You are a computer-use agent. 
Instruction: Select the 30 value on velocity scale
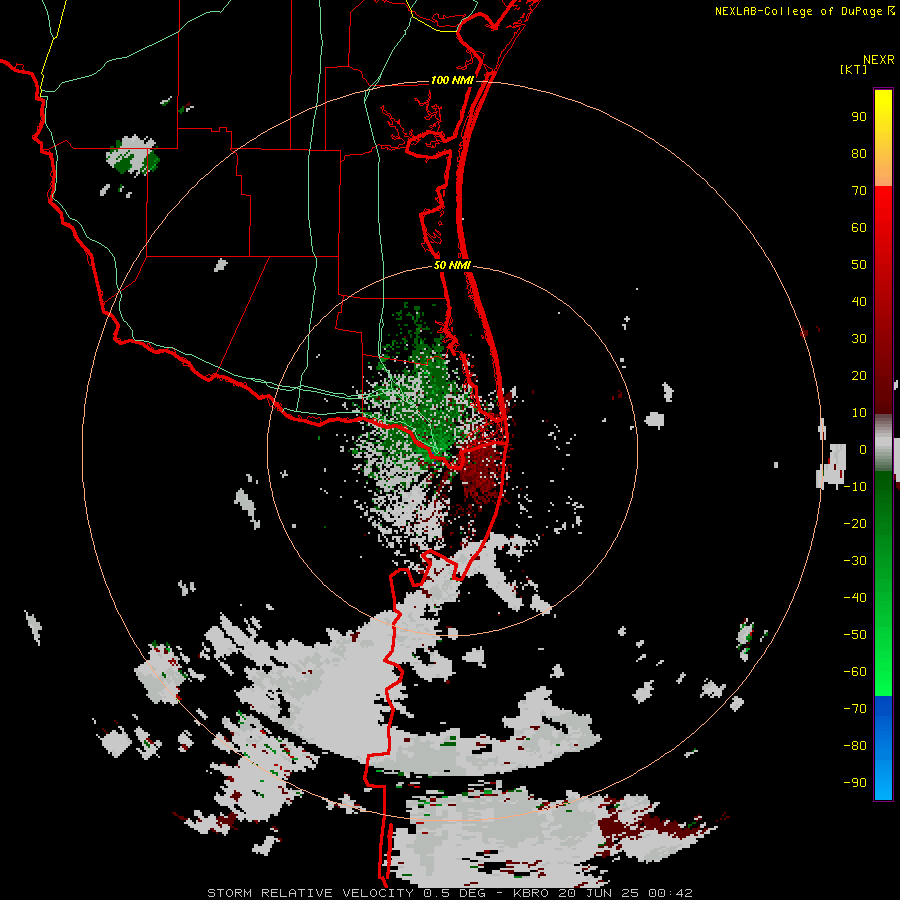pos(859,339)
